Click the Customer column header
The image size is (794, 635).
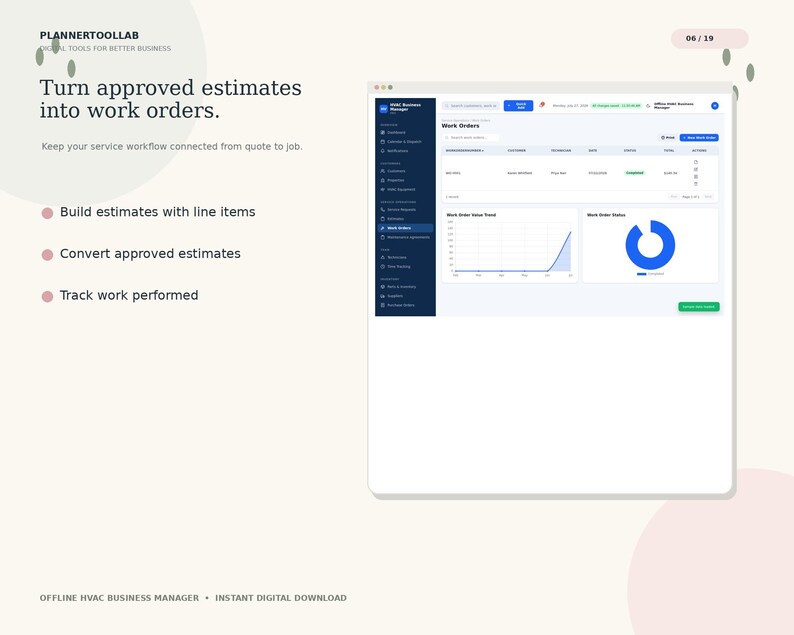pyautogui.click(x=517, y=150)
